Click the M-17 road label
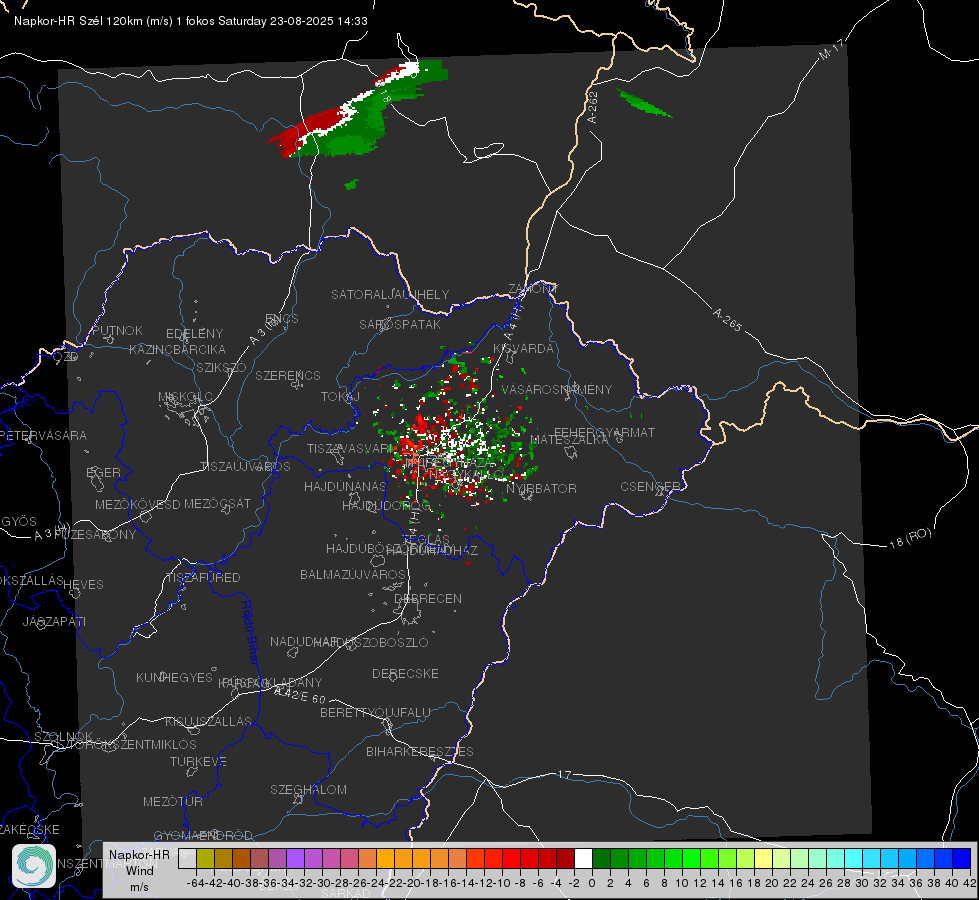Screen dimensions: 979x900 coord(831,50)
